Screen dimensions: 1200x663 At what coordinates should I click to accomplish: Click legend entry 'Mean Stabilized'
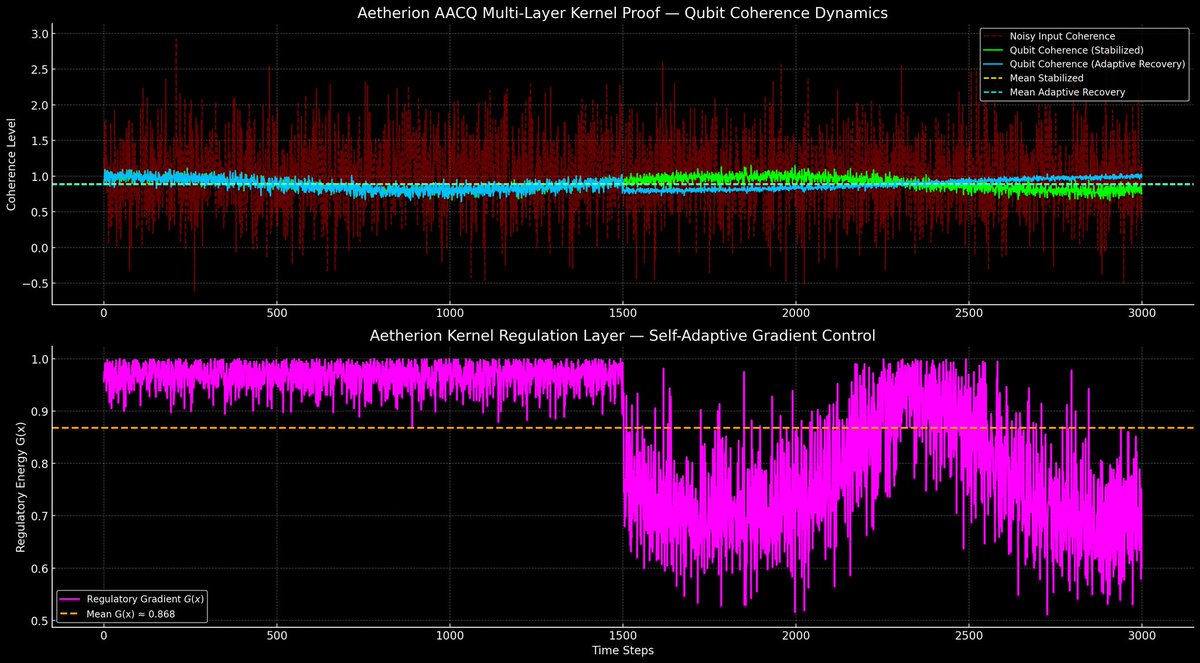click(1046, 78)
